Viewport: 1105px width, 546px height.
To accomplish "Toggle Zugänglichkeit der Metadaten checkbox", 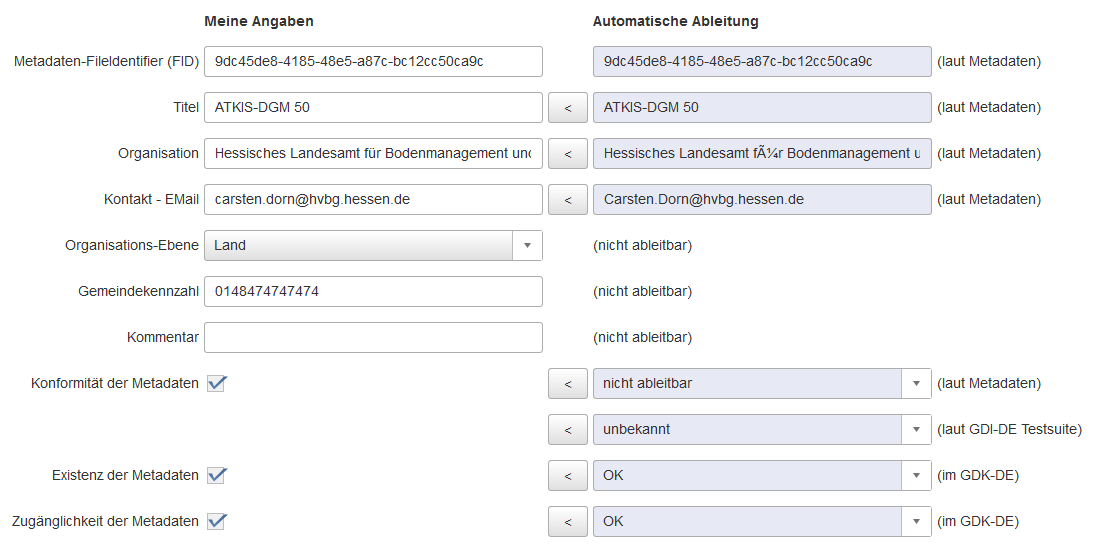I will coord(216,521).
